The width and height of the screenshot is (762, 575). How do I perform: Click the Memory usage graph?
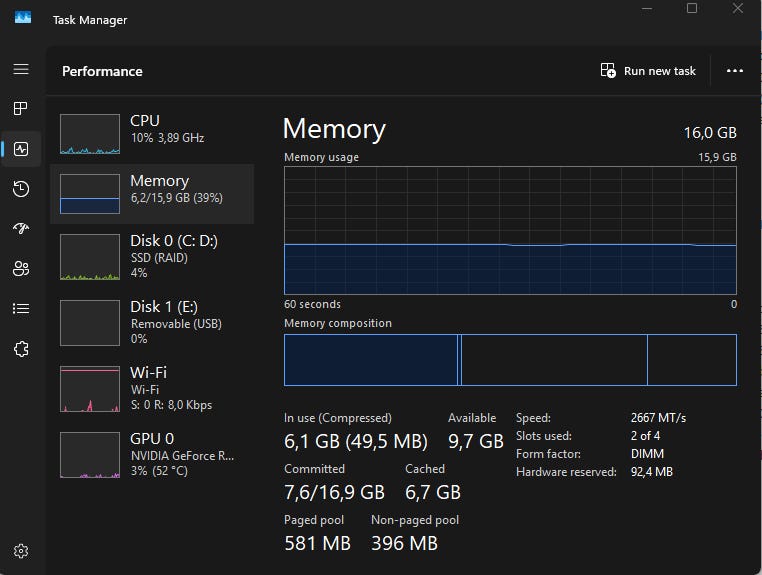(x=510, y=230)
